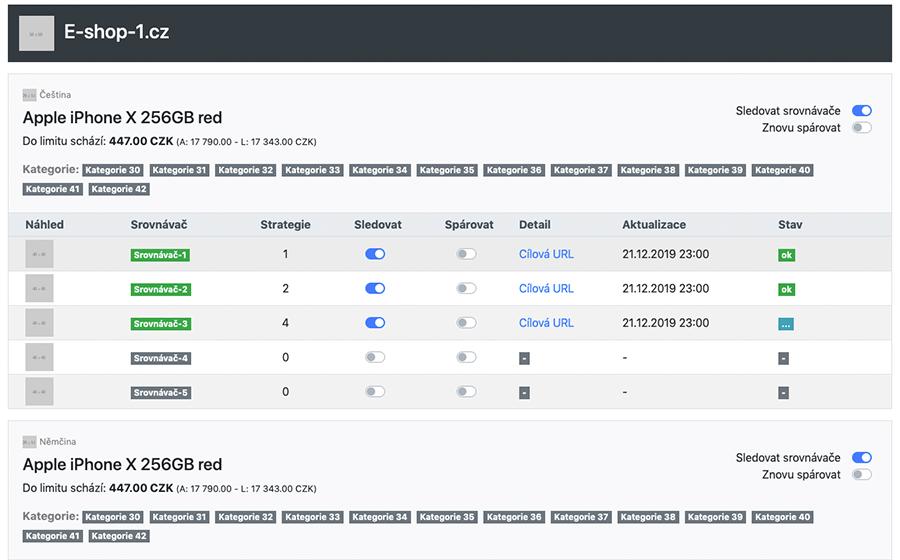The image size is (900, 560).
Task: Select Kategorie 35 tag in Němčina section
Action: click(447, 517)
